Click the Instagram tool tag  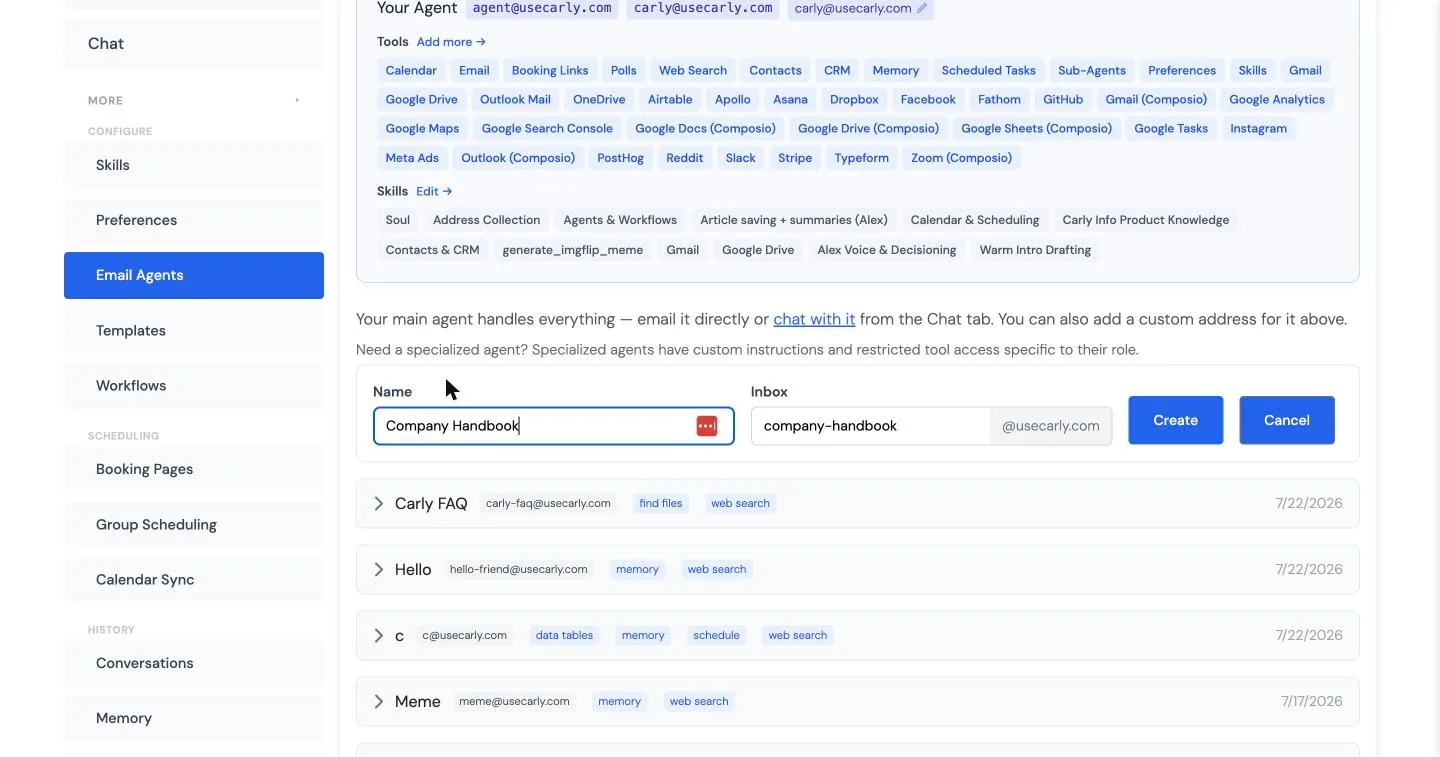[x=1258, y=128]
